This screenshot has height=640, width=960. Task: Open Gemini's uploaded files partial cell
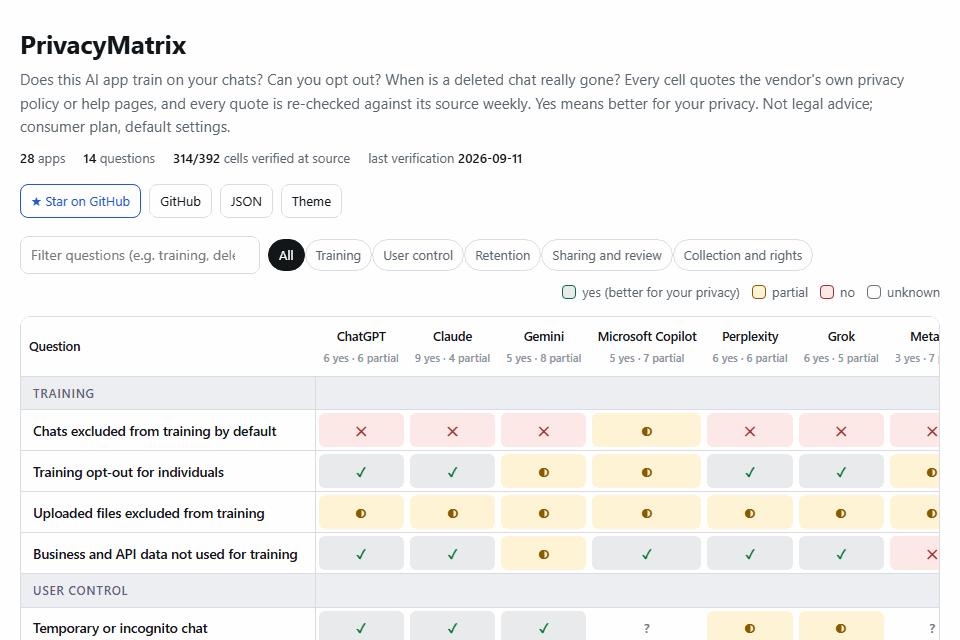click(x=544, y=513)
